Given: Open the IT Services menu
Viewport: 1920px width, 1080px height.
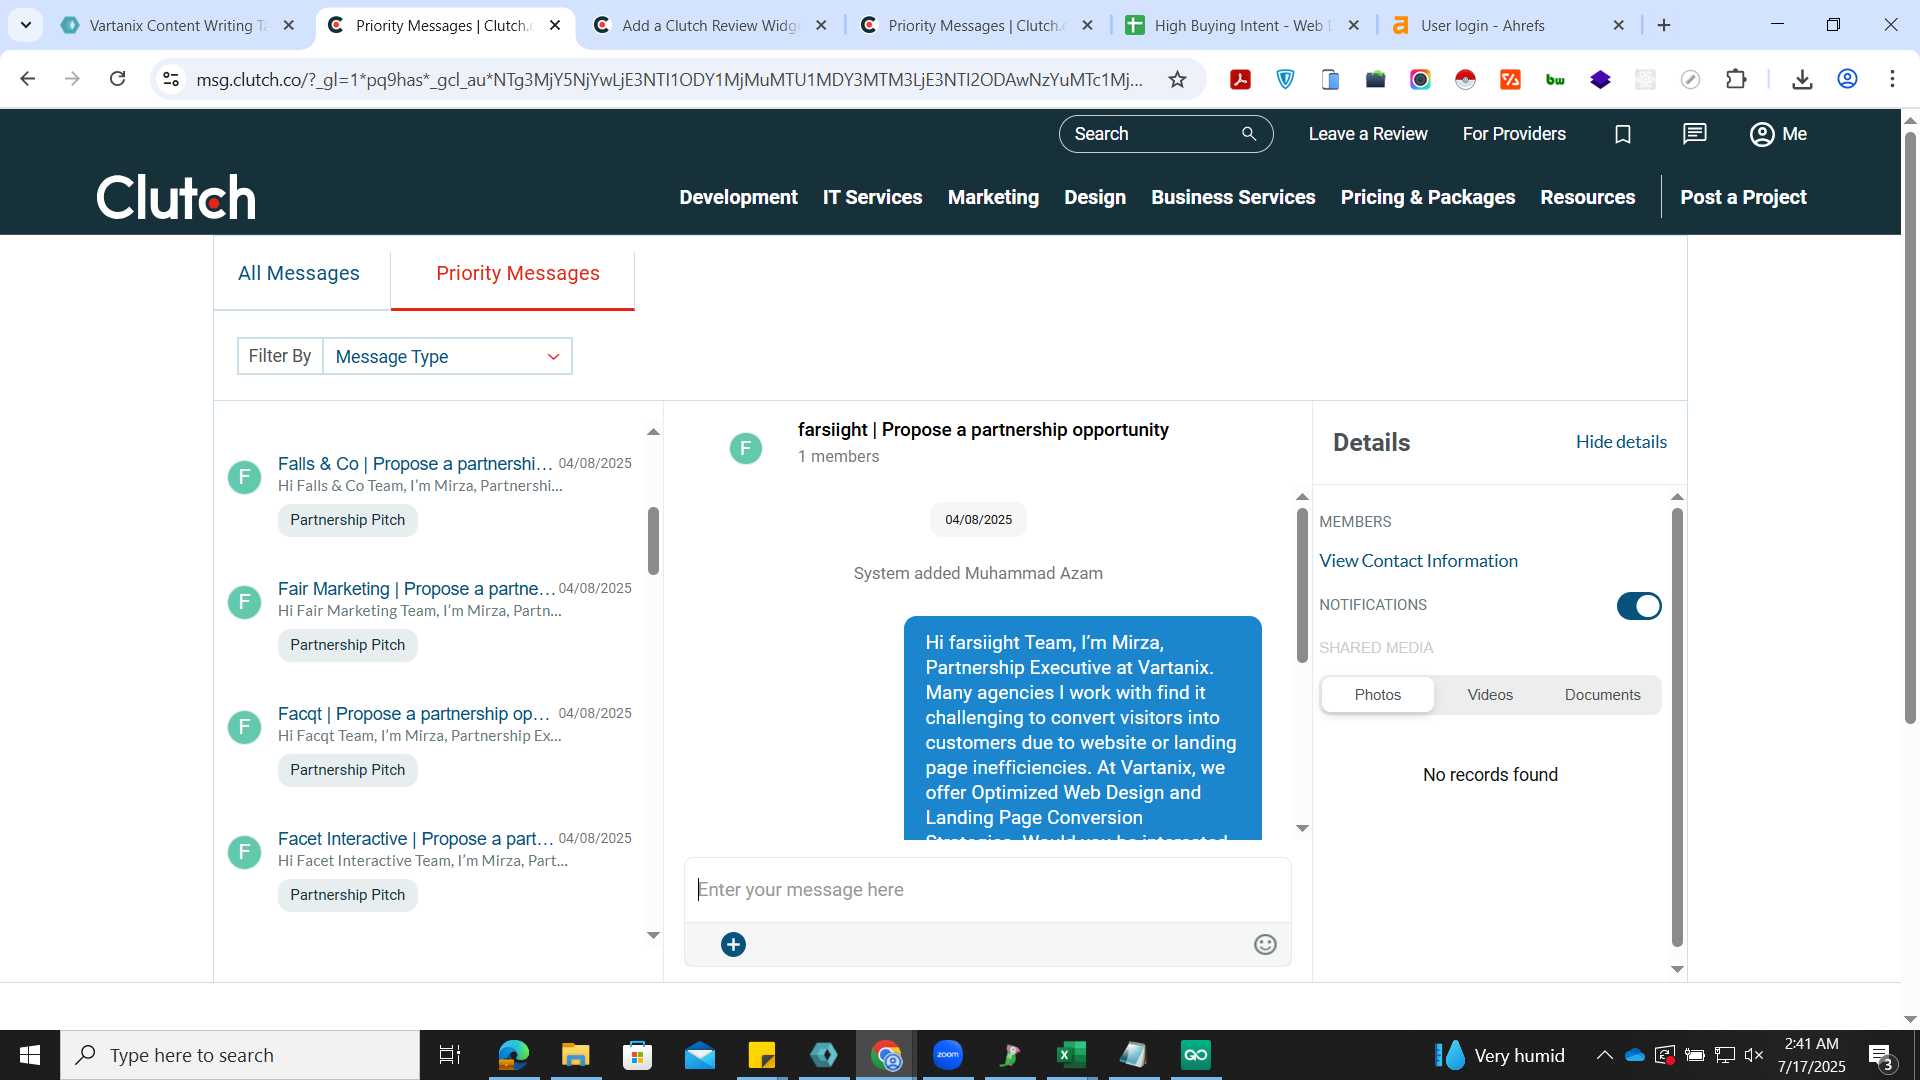Looking at the screenshot, I should tap(872, 197).
